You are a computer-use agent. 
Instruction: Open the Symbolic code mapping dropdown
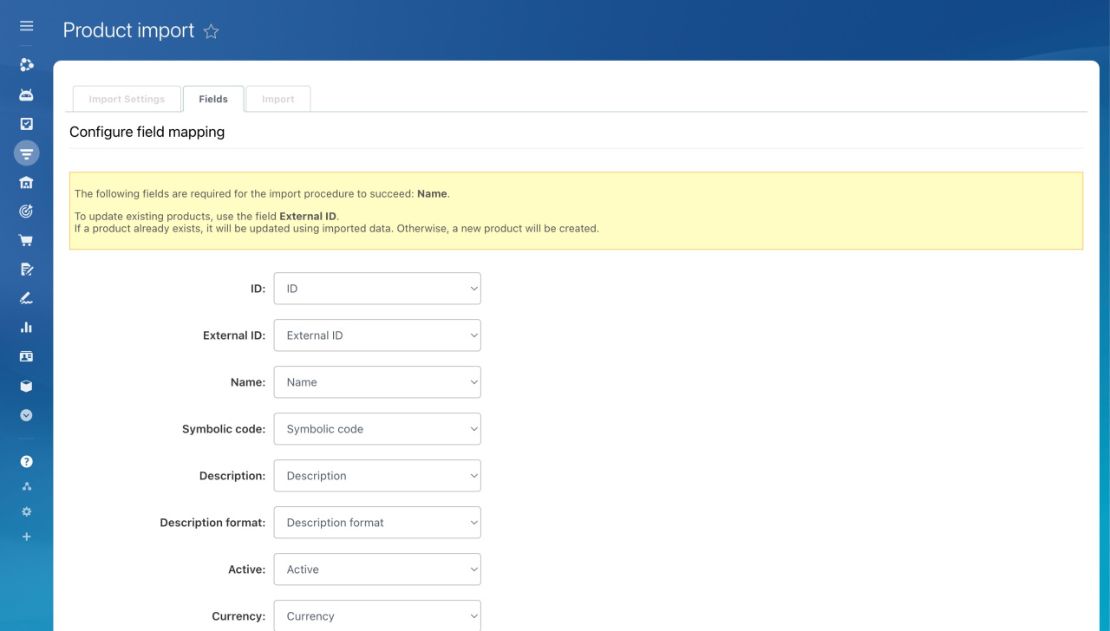click(377, 429)
